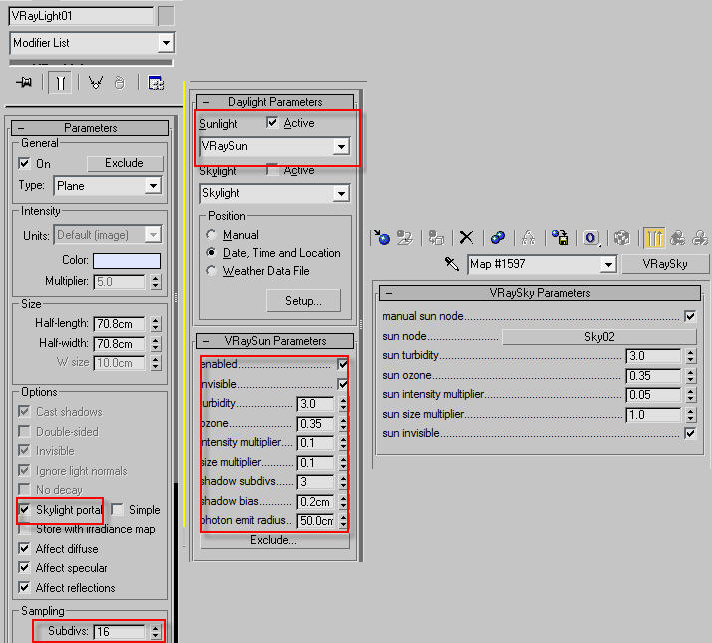Click the Sky02 sun node button
Viewport: 712px width, 643px height.
pyautogui.click(x=599, y=337)
